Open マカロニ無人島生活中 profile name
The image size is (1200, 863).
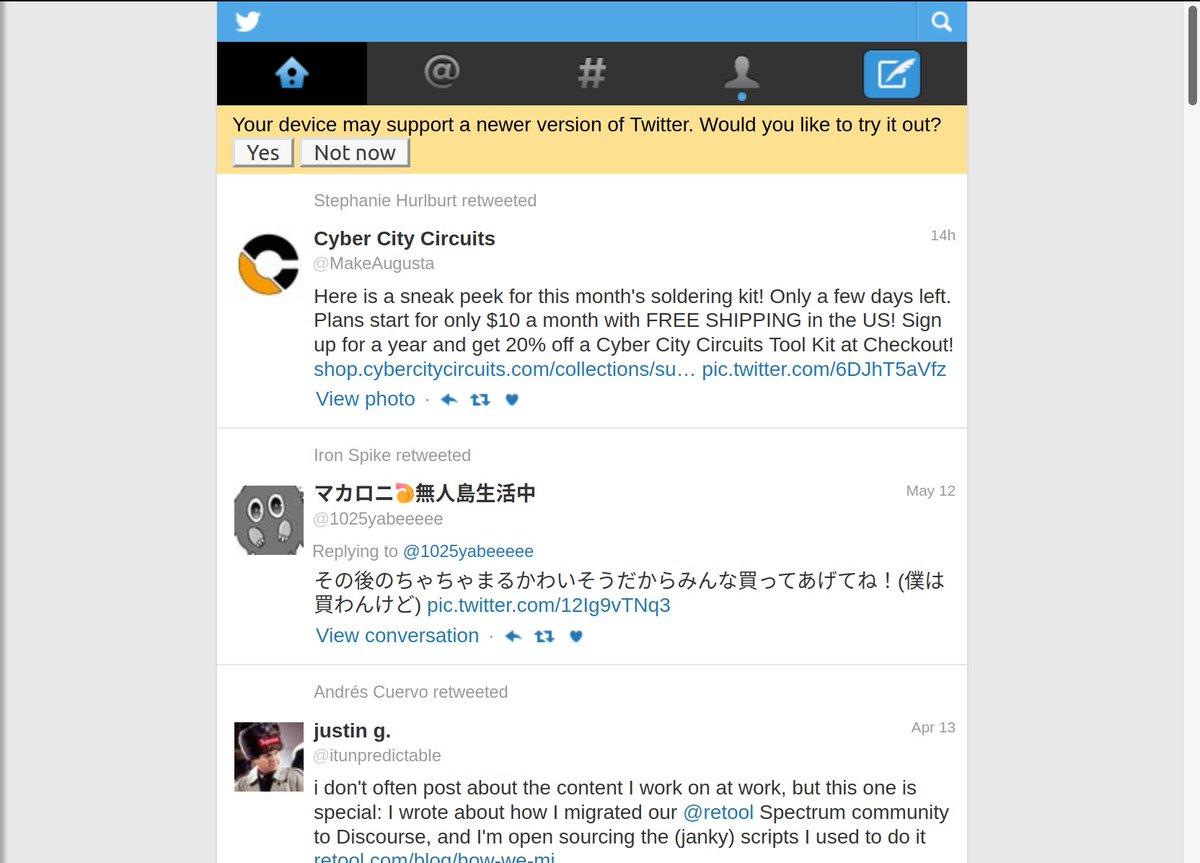pos(425,493)
